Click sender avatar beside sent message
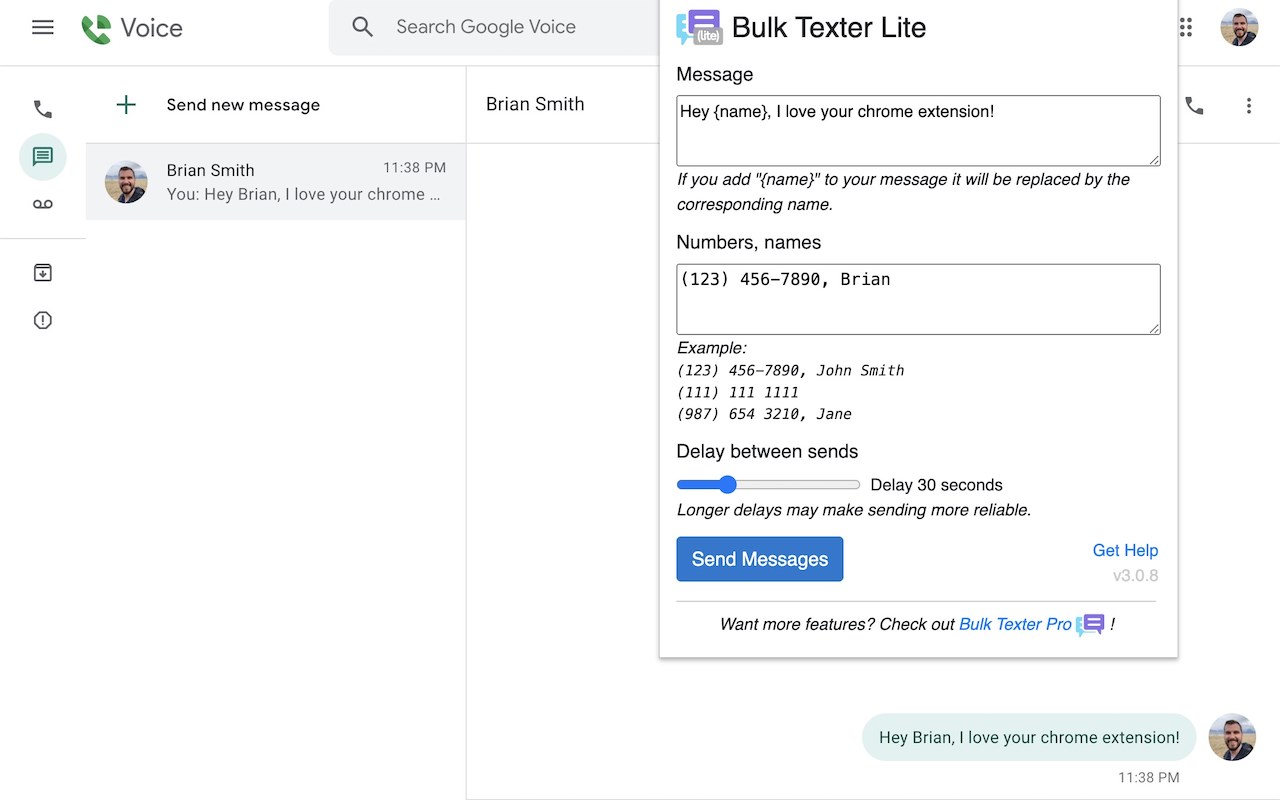This screenshot has width=1280, height=800. pyautogui.click(x=1232, y=737)
